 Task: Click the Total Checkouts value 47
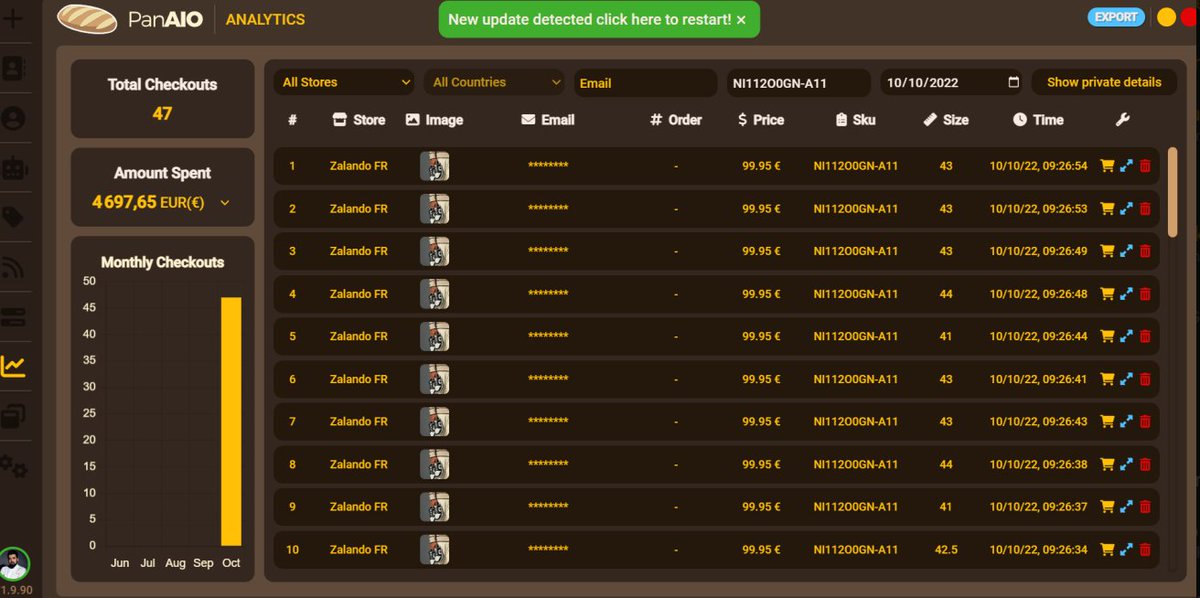[162, 113]
